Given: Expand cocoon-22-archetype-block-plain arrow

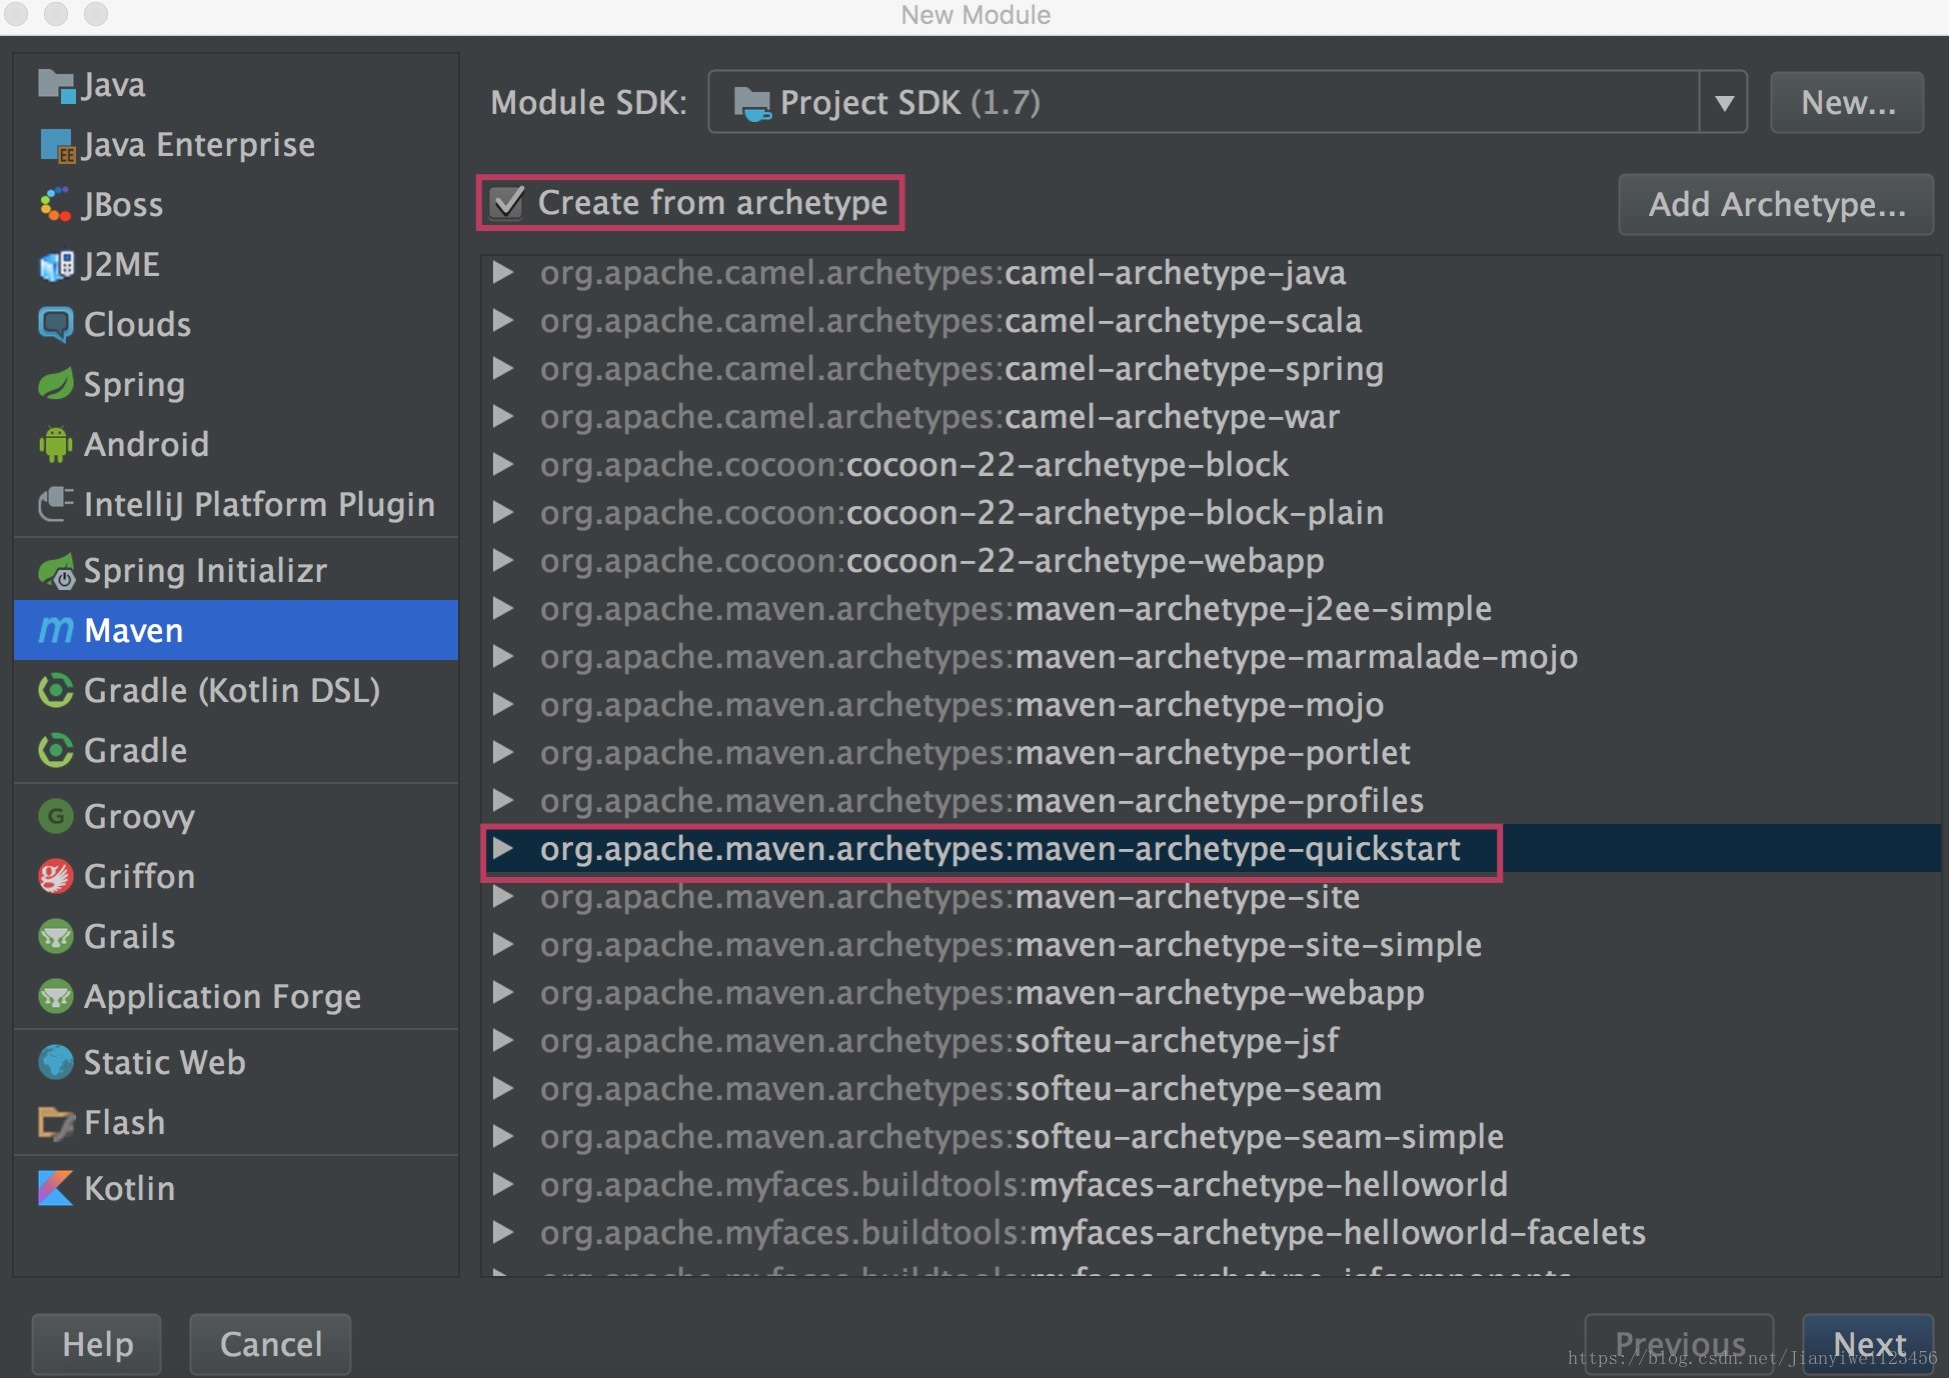Looking at the screenshot, I should click(x=503, y=512).
